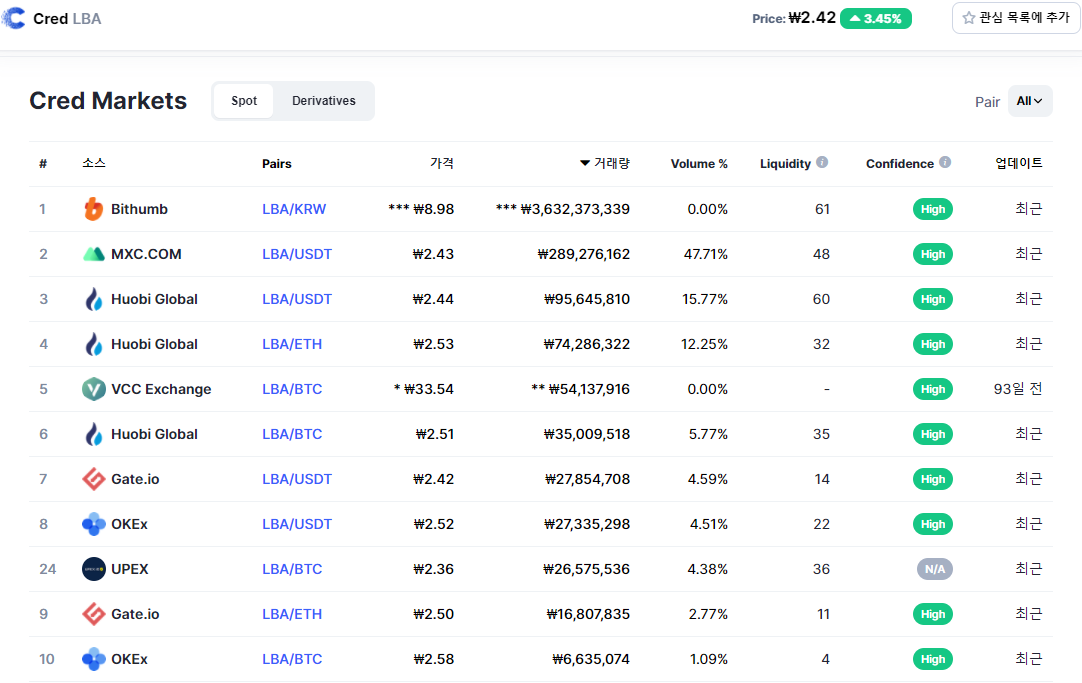Open the Pair filter All dropdown
The image size is (1082, 683).
click(1030, 101)
